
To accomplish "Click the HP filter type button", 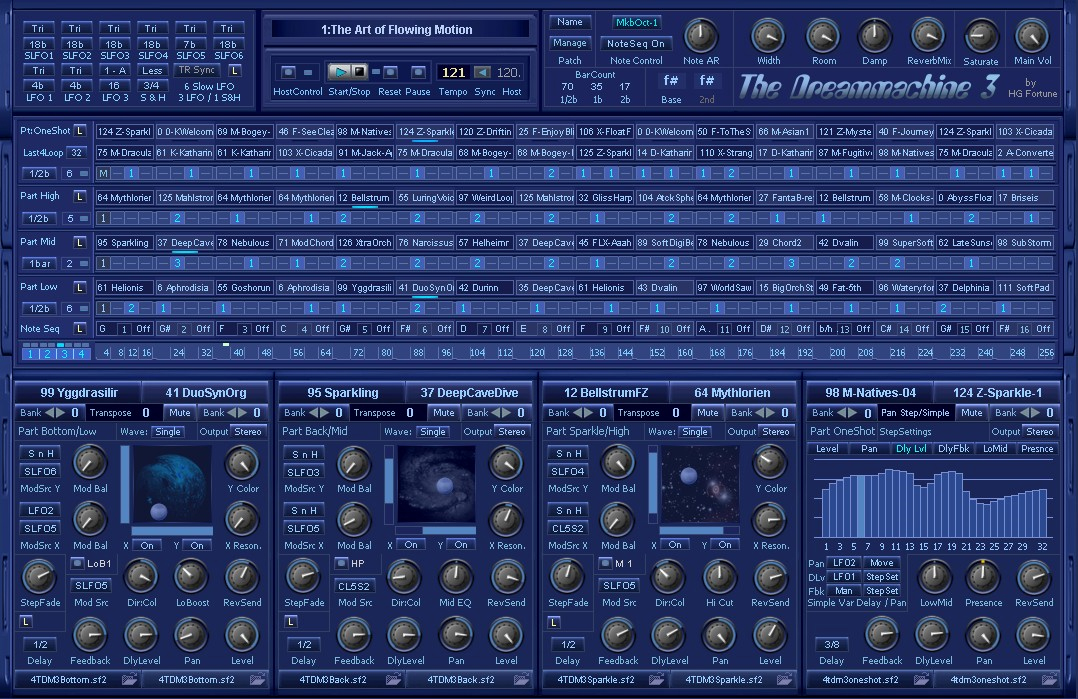I will coord(342,564).
